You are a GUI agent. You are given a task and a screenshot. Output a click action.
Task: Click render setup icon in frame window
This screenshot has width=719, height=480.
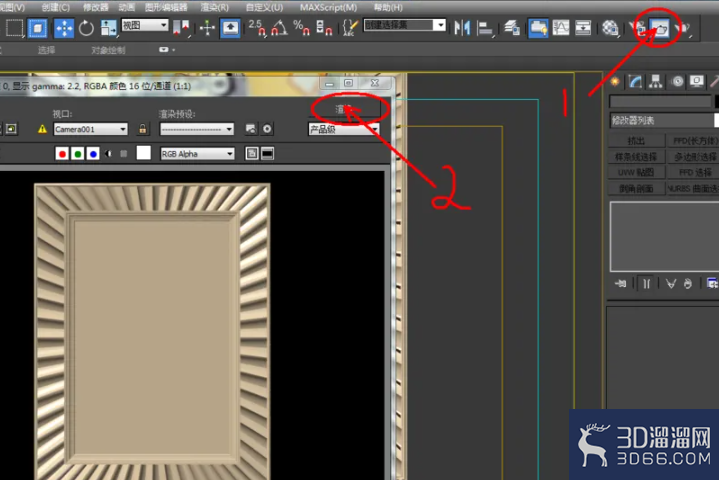[x=250, y=129]
